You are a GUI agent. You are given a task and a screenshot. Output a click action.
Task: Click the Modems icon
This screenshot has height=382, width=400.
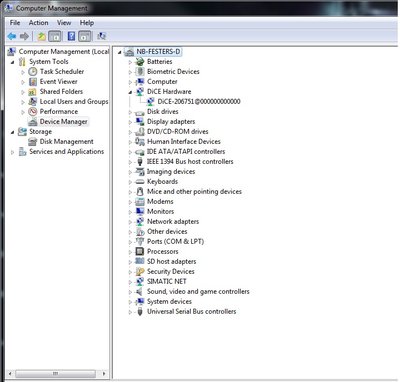pyautogui.click(x=140, y=202)
